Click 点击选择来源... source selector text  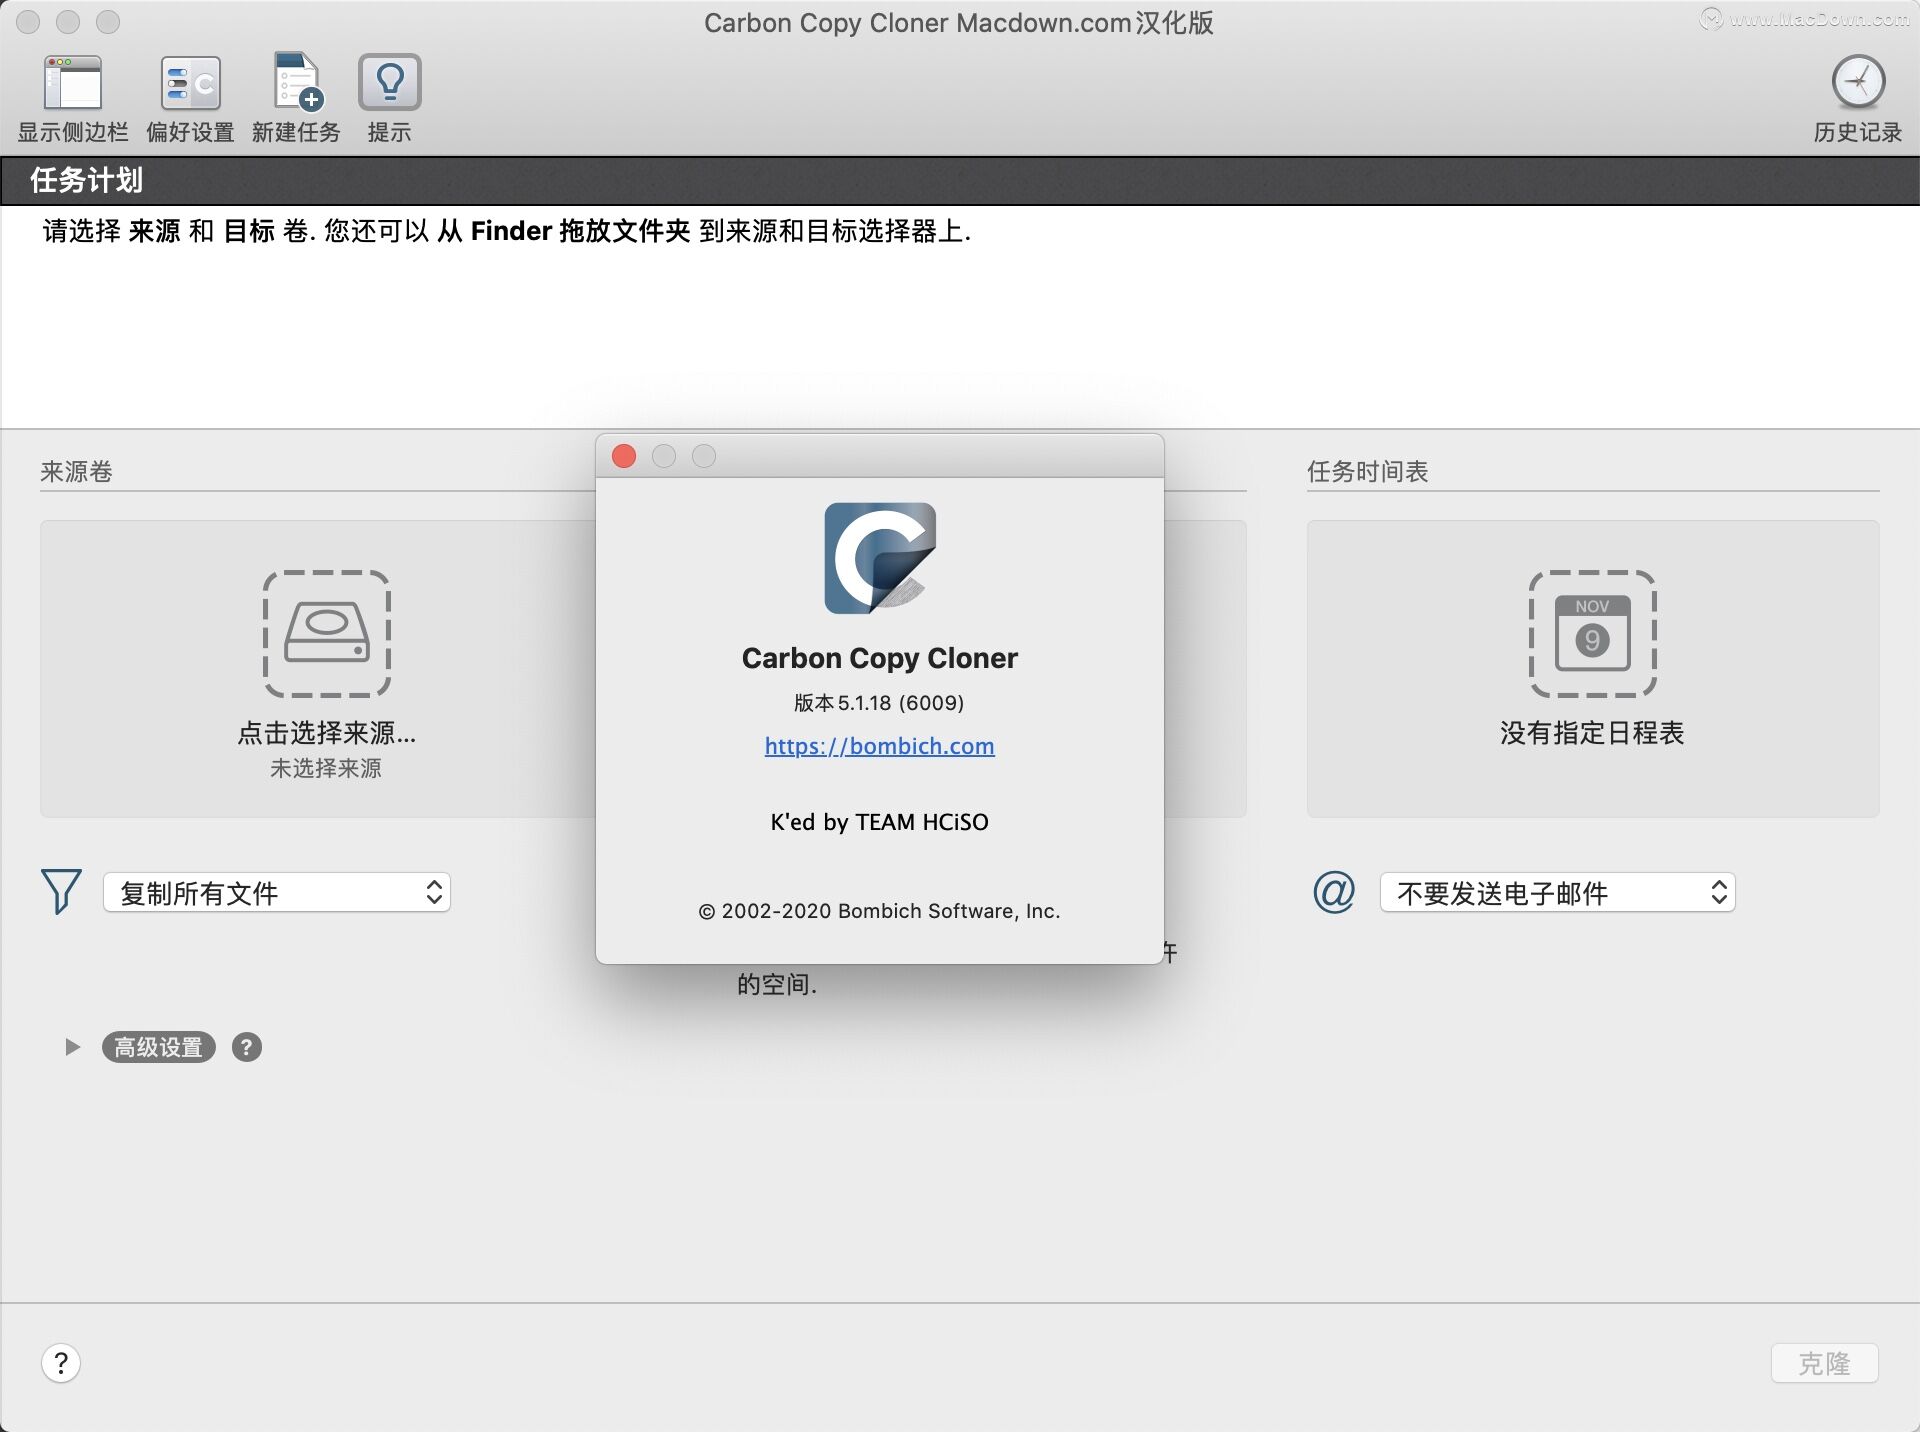click(x=327, y=733)
